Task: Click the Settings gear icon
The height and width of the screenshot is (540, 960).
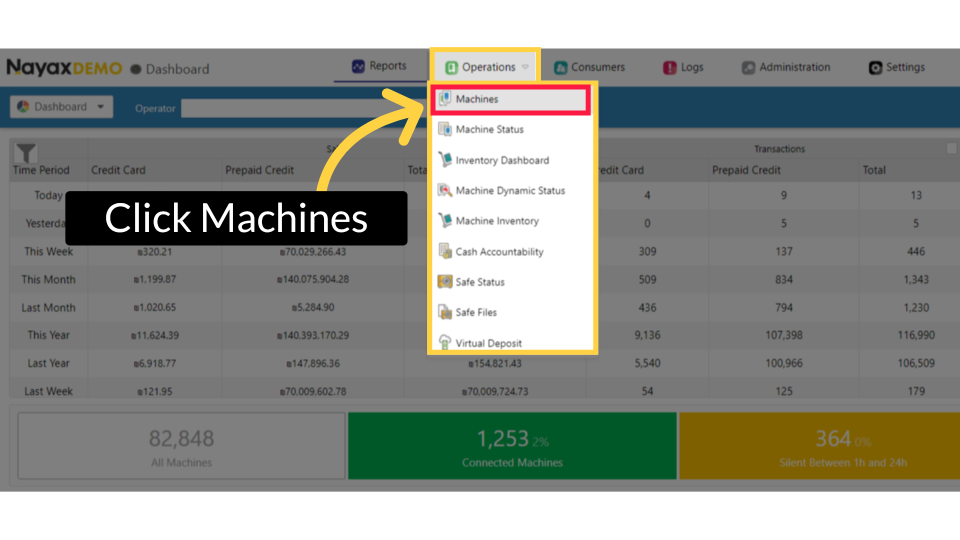Action: click(875, 68)
